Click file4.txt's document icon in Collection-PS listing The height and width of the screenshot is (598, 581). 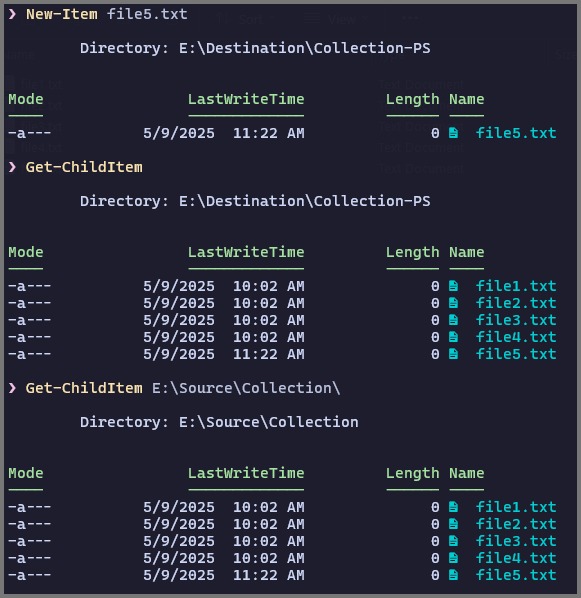[453, 337]
